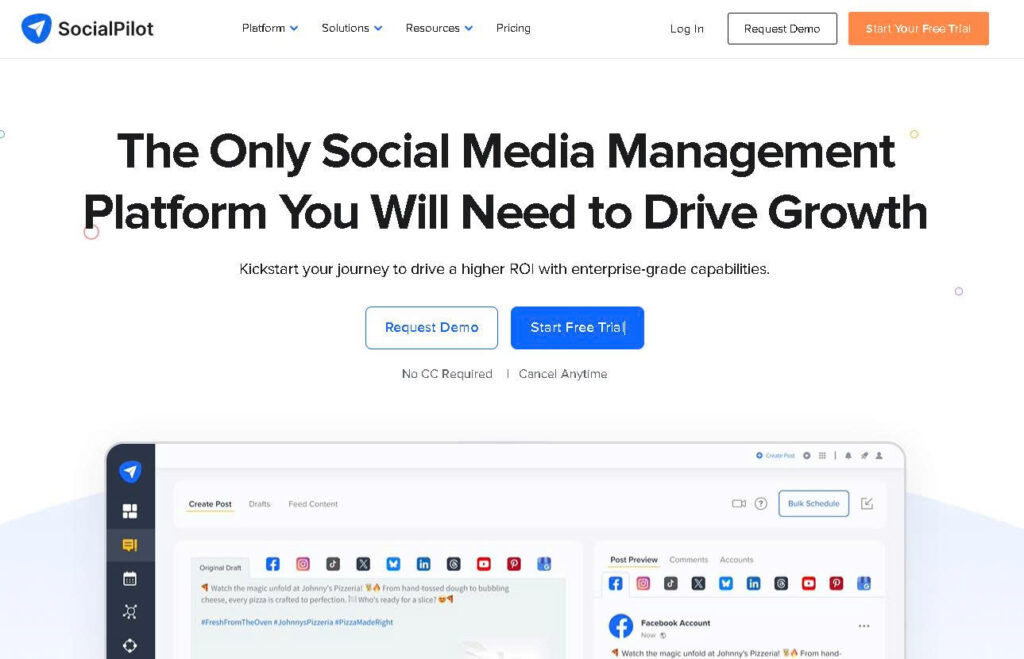Click the orange Start Your Free Trial button
This screenshot has height=659, width=1024.
[x=918, y=29]
